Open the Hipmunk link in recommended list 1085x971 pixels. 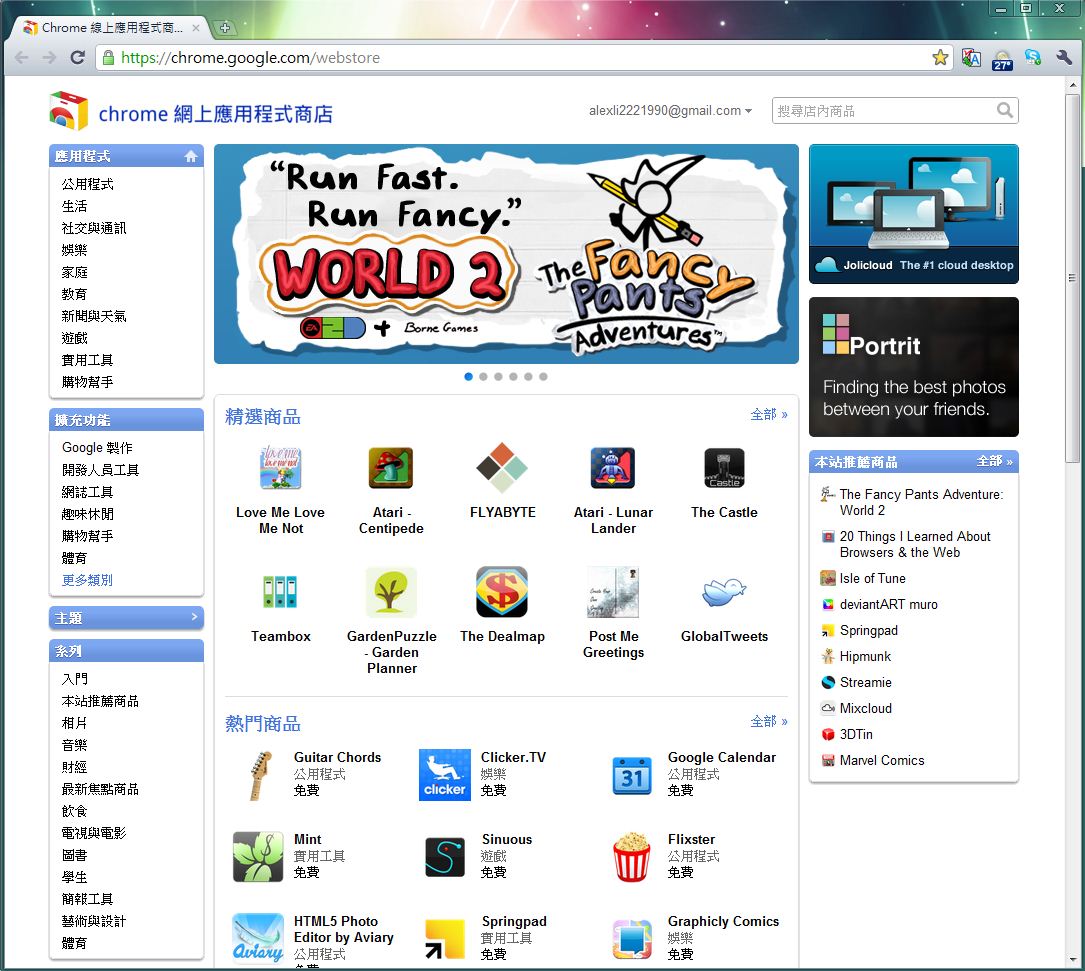pos(865,656)
